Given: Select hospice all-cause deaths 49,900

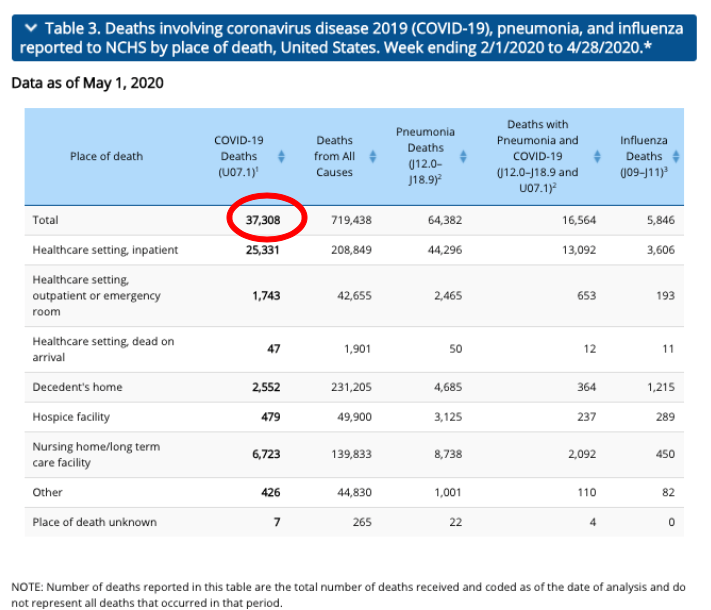Looking at the screenshot, I should tap(354, 417).
